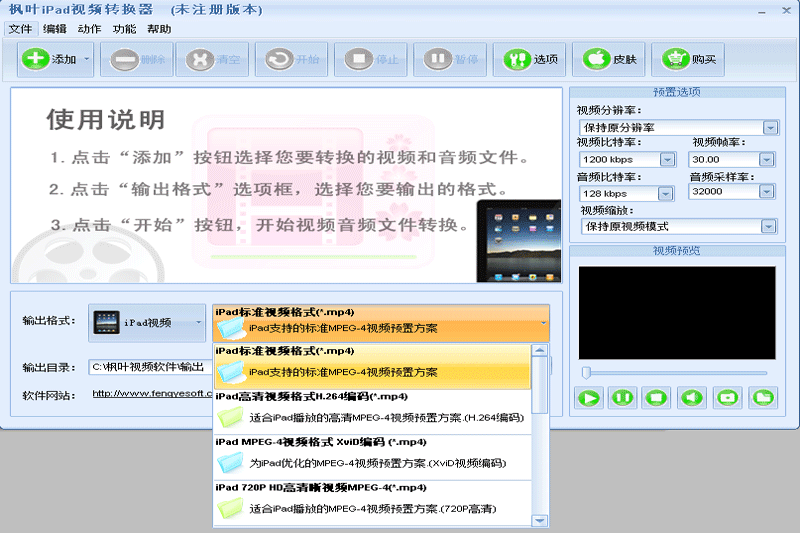Click the 删除 (Delete) toolbar button
The image size is (800, 533).
click(x=137, y=59)
